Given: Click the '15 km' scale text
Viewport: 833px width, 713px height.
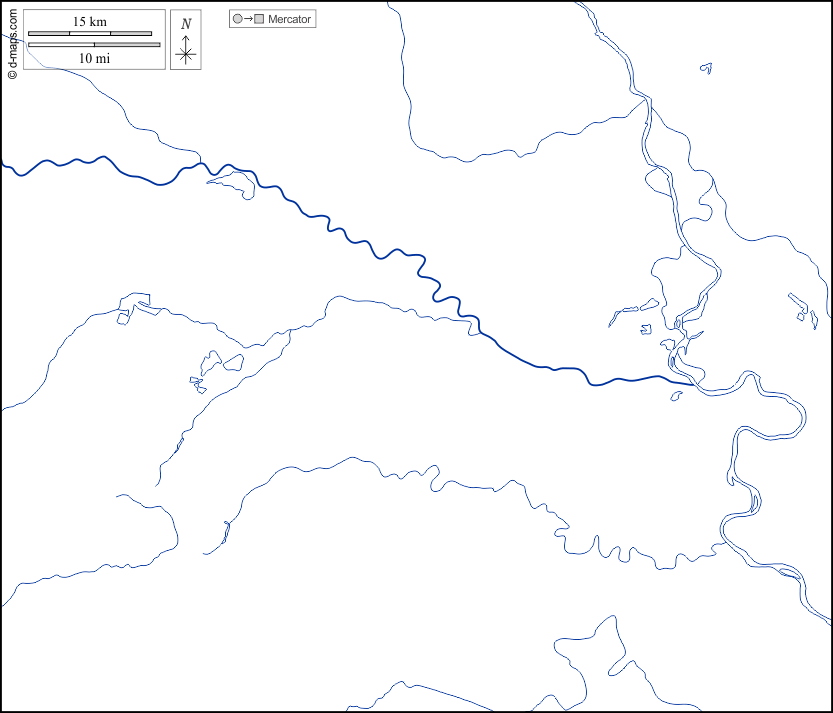Looking at the screenshot, I should coord(90,22).
